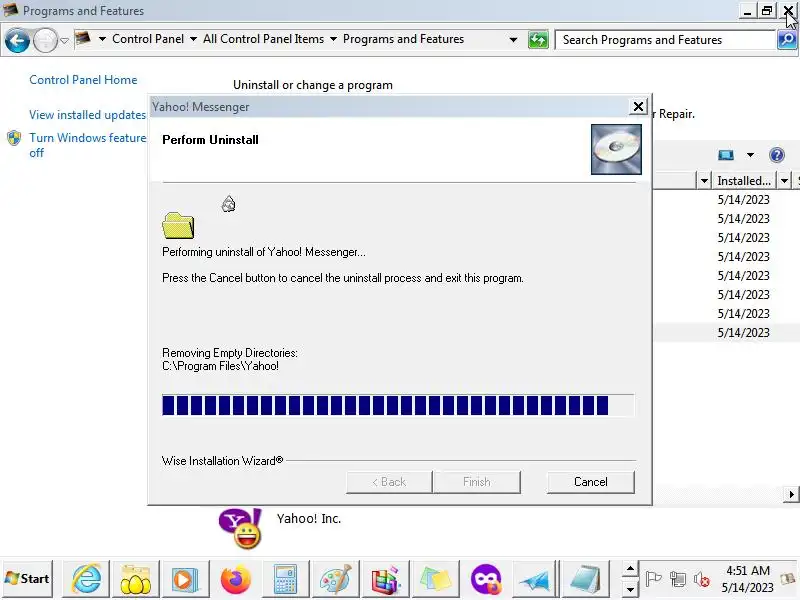Click the green Refresh button

pyautogui.click(x=538, y=39)
